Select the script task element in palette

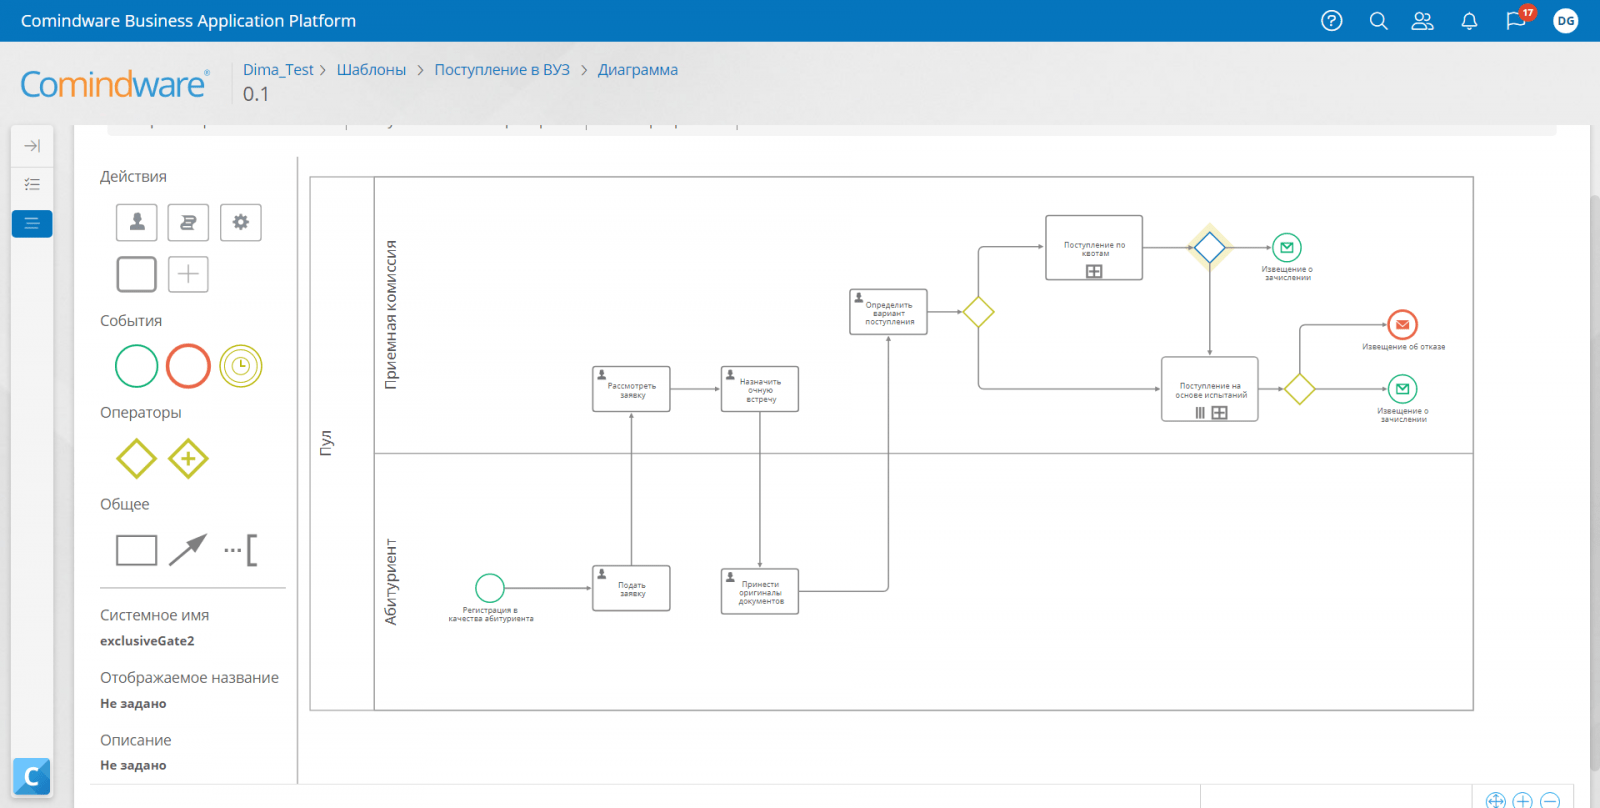(188, 222)
